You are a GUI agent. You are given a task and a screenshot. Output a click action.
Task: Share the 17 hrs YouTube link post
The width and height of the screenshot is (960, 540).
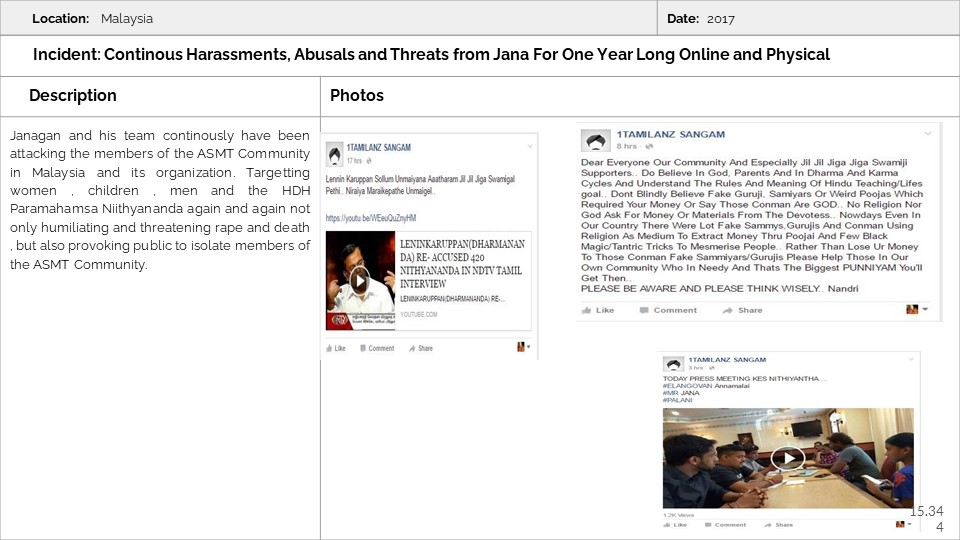pyautogui.click(x=420, y=348)
